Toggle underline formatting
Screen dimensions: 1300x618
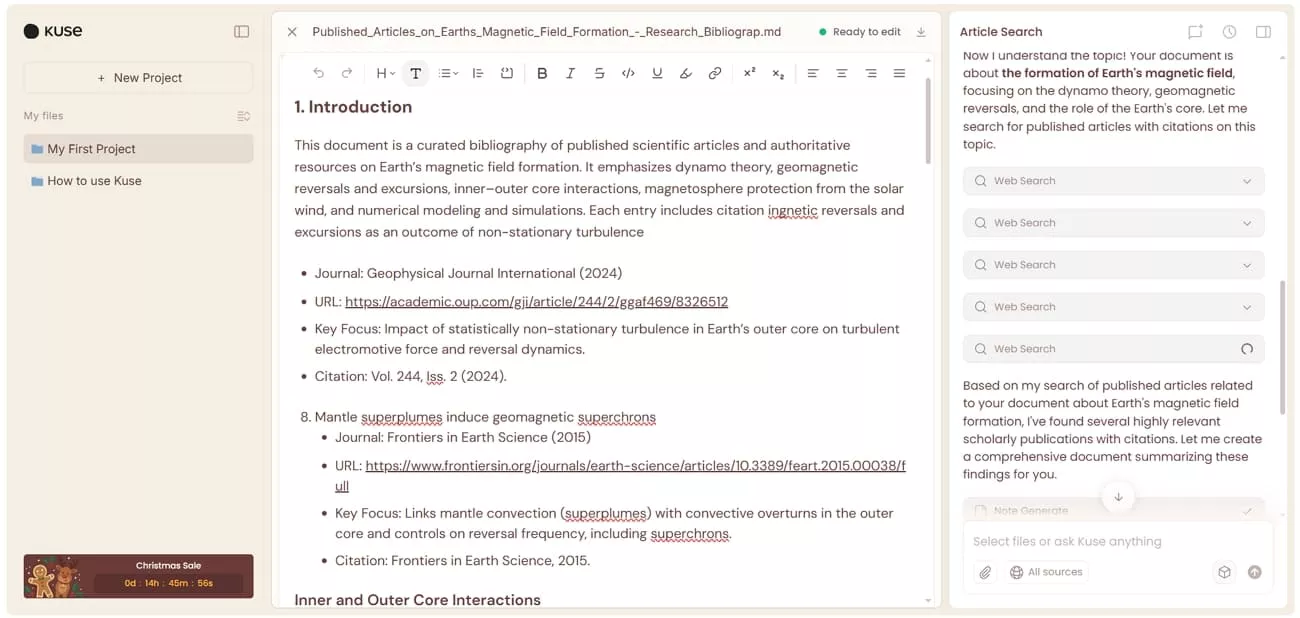tap(657, 72)
